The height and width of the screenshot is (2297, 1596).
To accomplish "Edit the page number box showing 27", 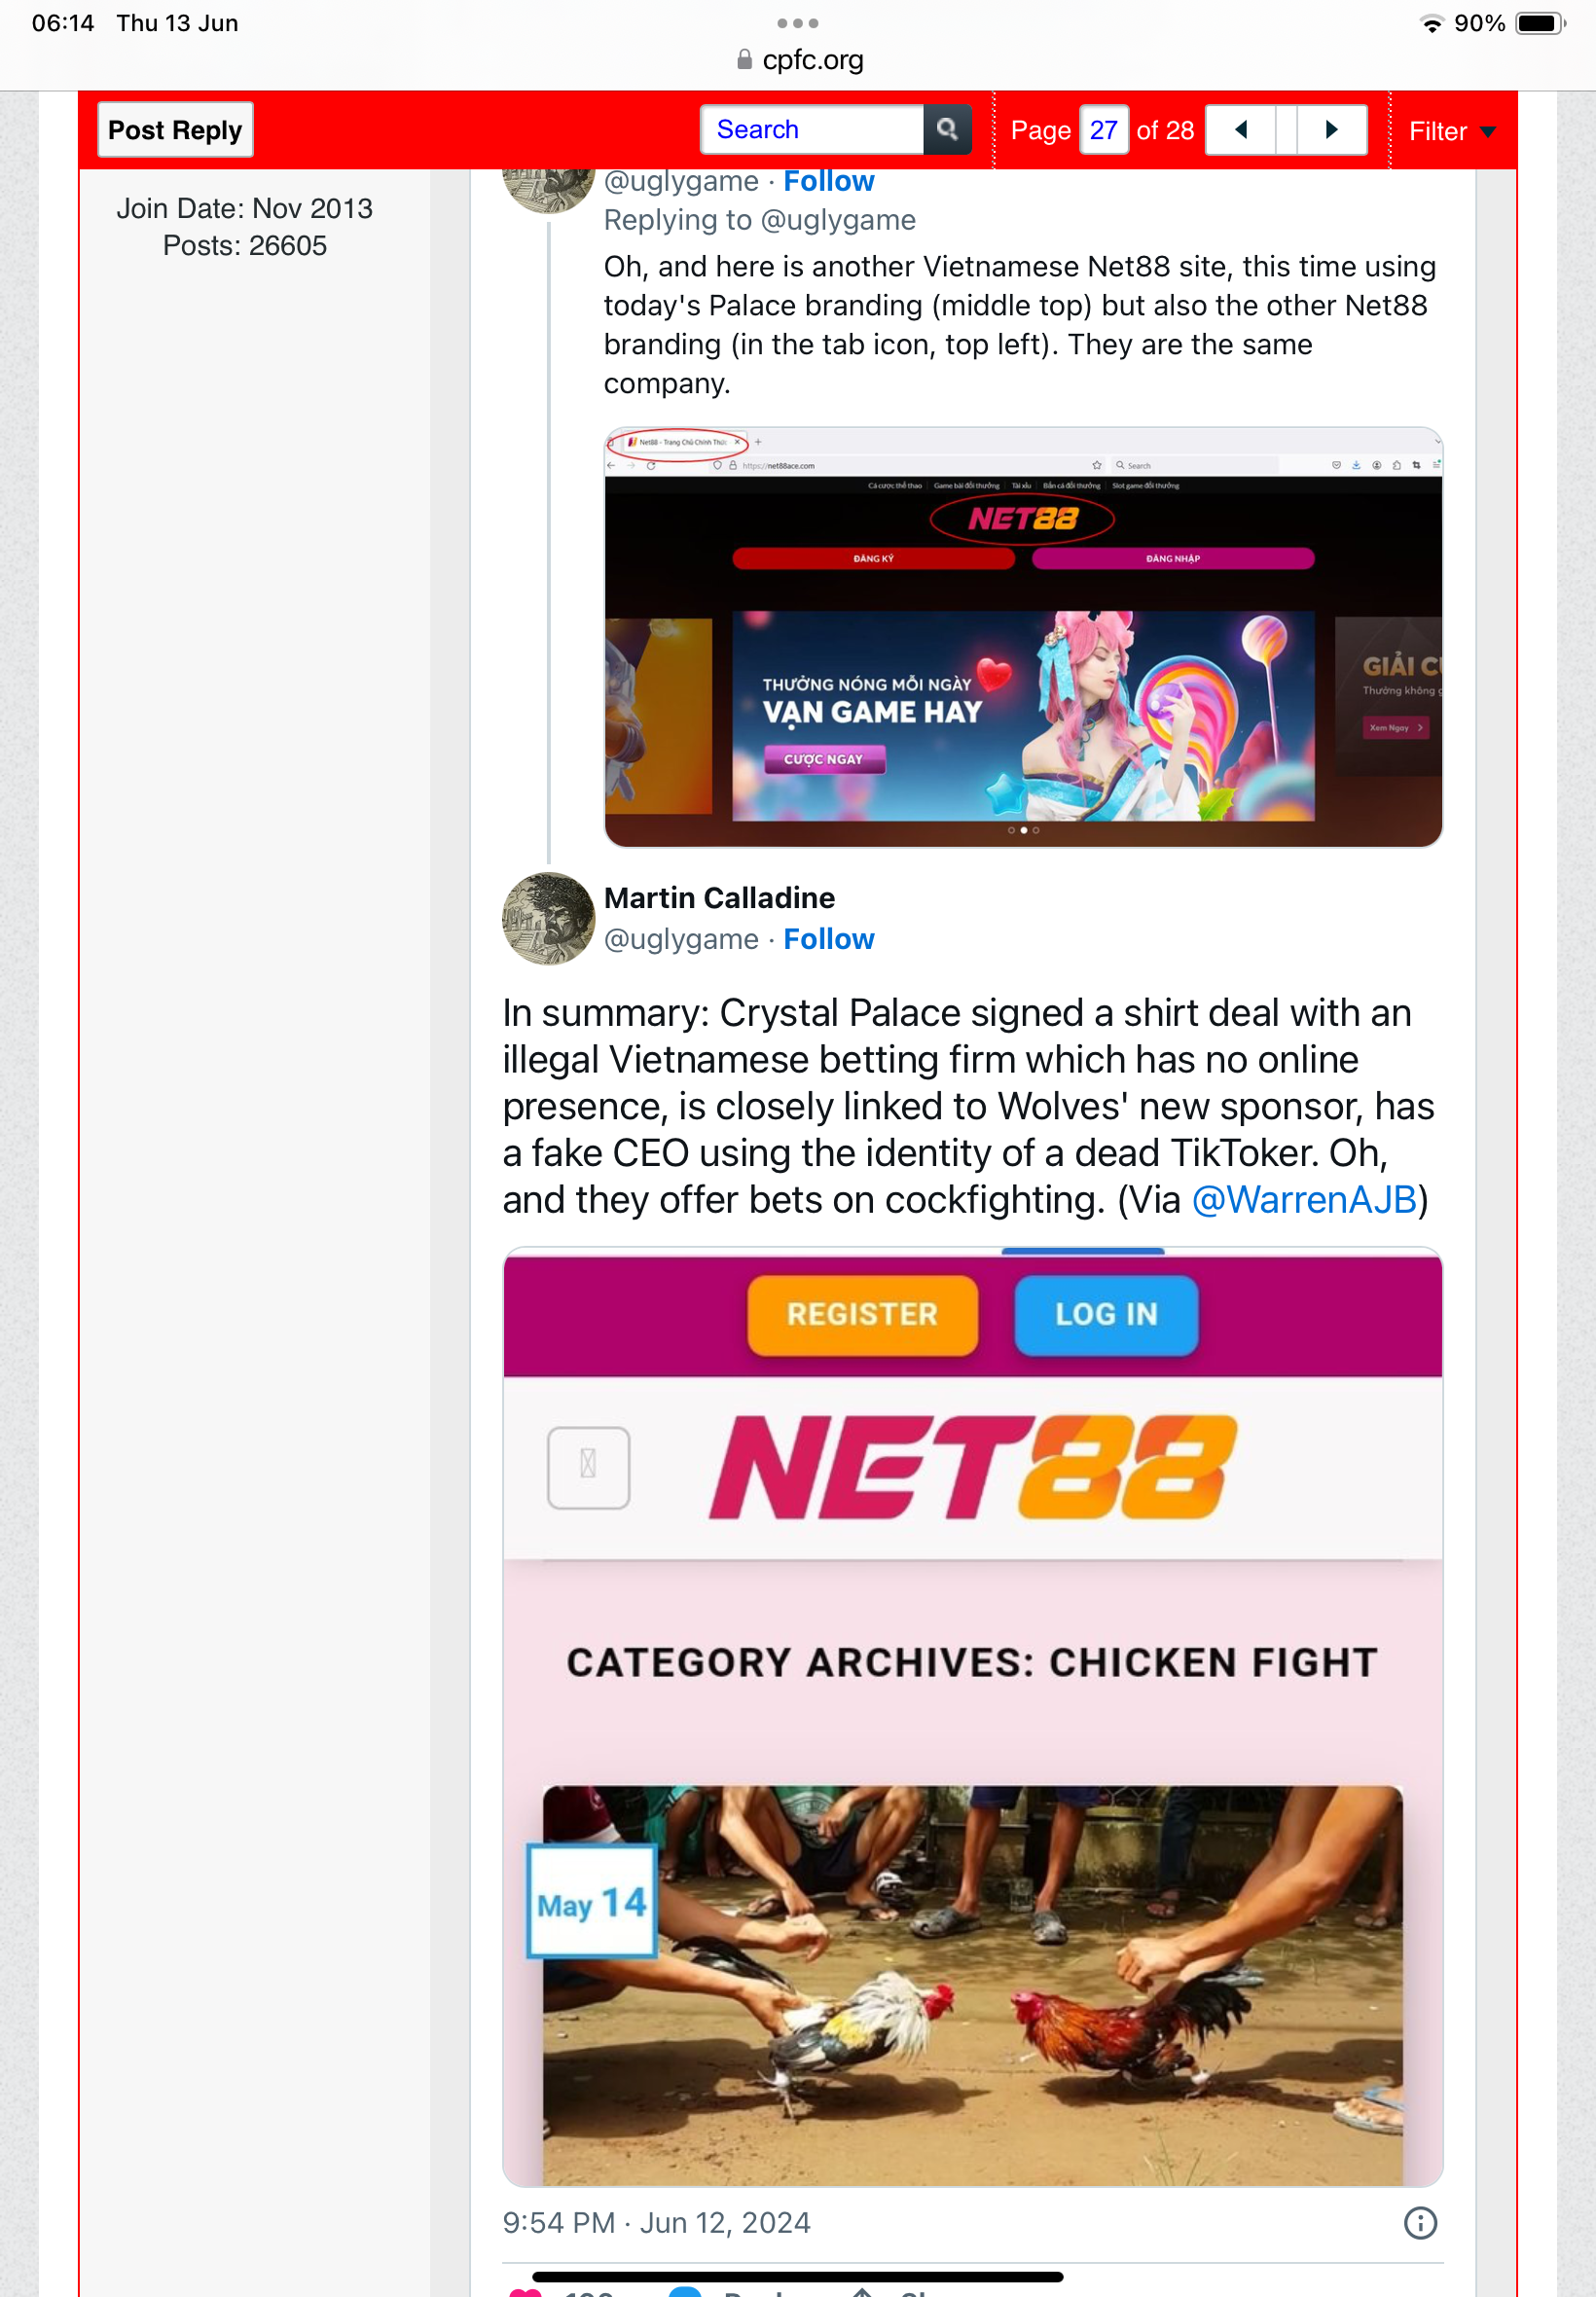I will coord(1103,130).
